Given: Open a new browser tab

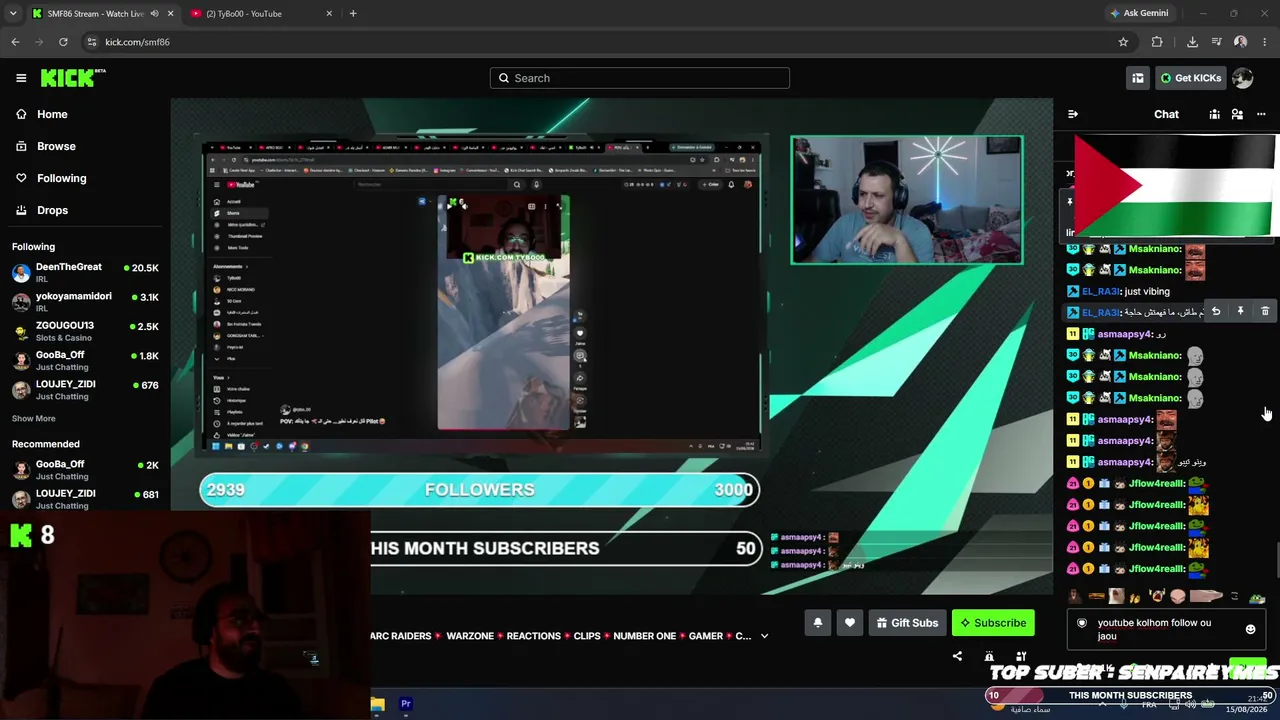Looking at the screenshot, I should (353, 14).
